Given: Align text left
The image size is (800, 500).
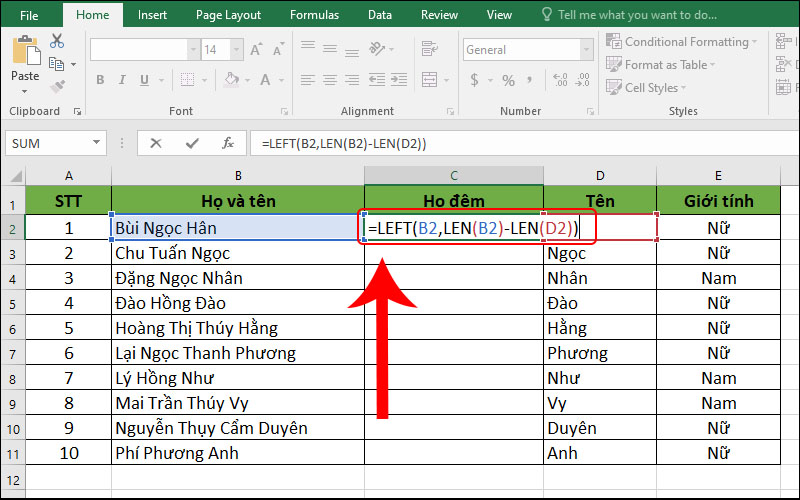Looking at the screenshot, I should coord(308,80).
